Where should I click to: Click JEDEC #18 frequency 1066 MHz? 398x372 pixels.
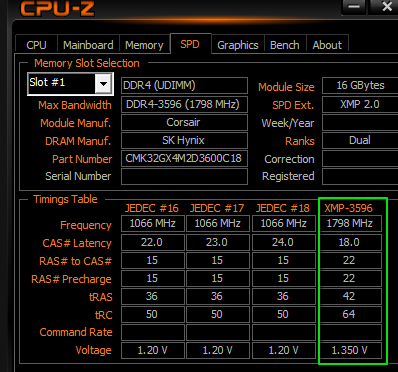click(x=283, y=223)
